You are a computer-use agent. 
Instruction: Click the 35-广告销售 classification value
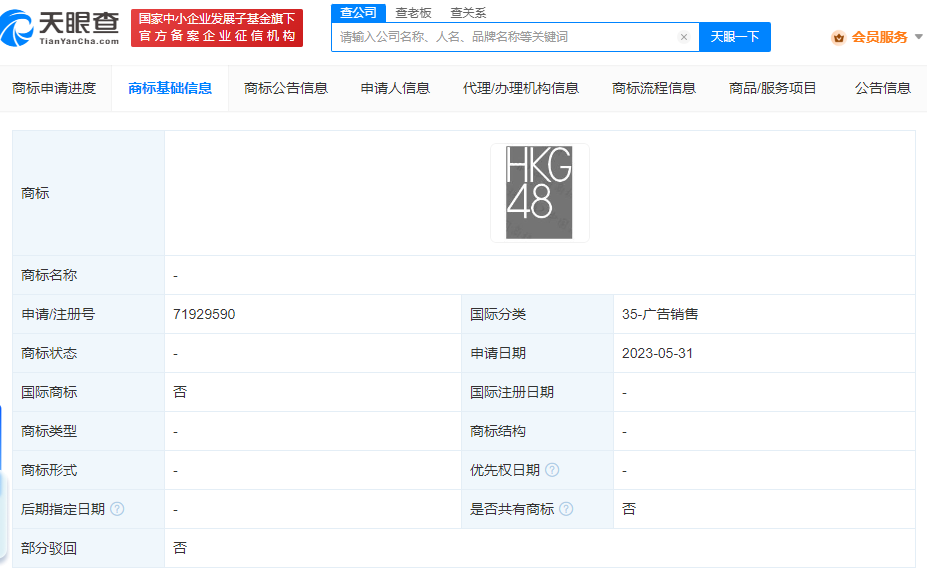pos(660,314)
